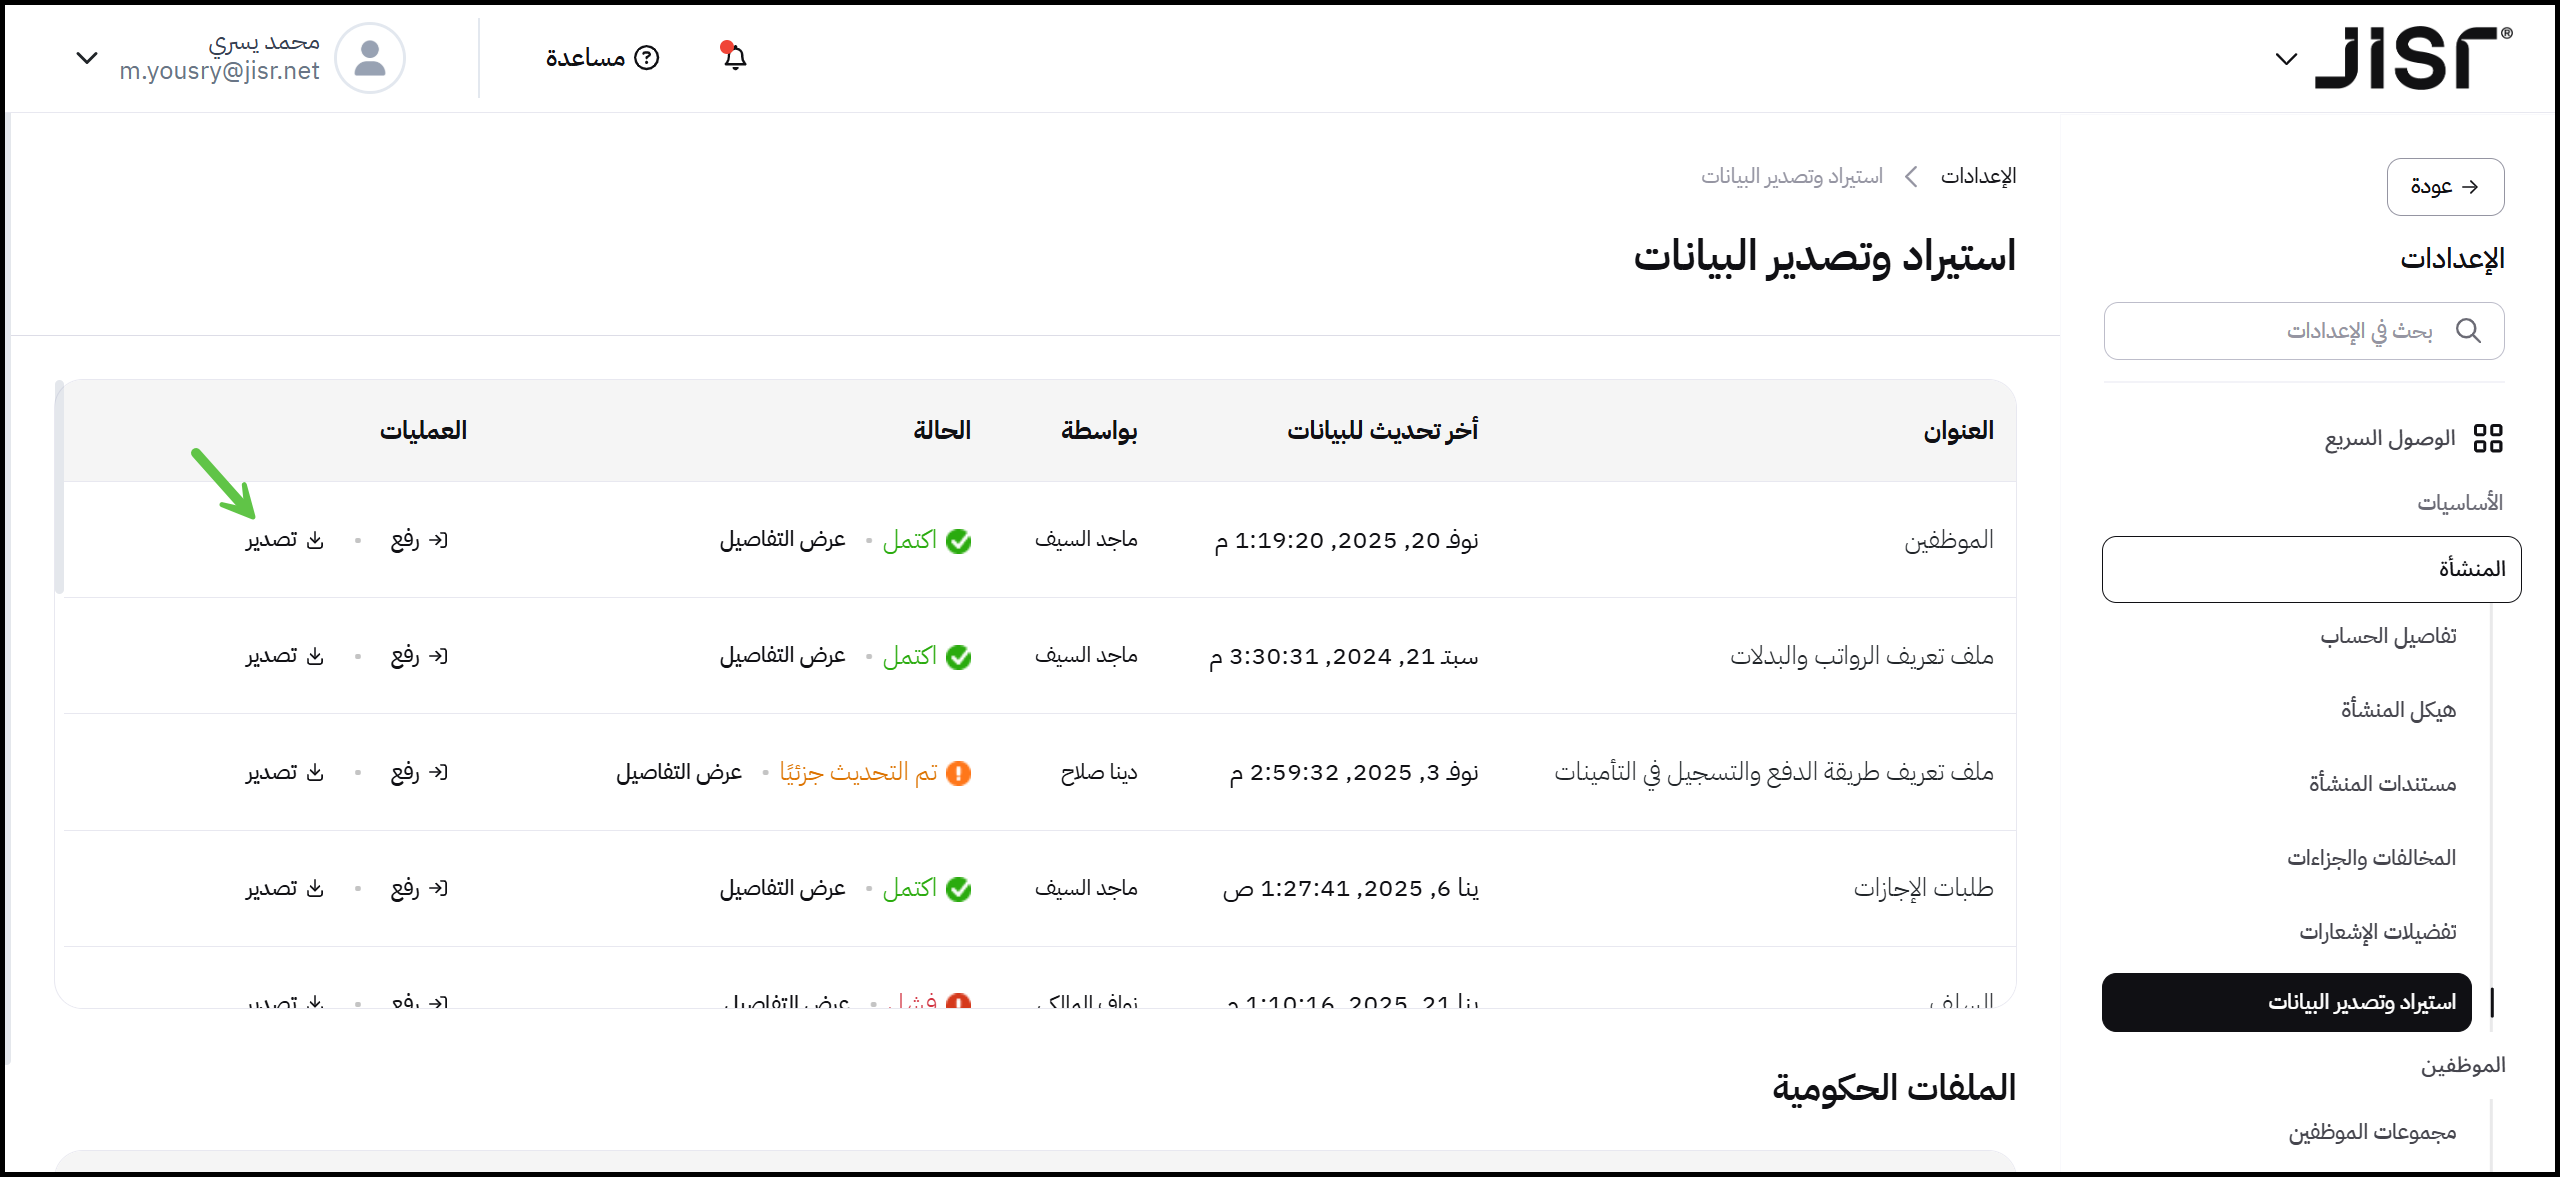Click the search magnifier icon in settings
Viewport: 2560px width, 1177px height.
click(2468, 331)
